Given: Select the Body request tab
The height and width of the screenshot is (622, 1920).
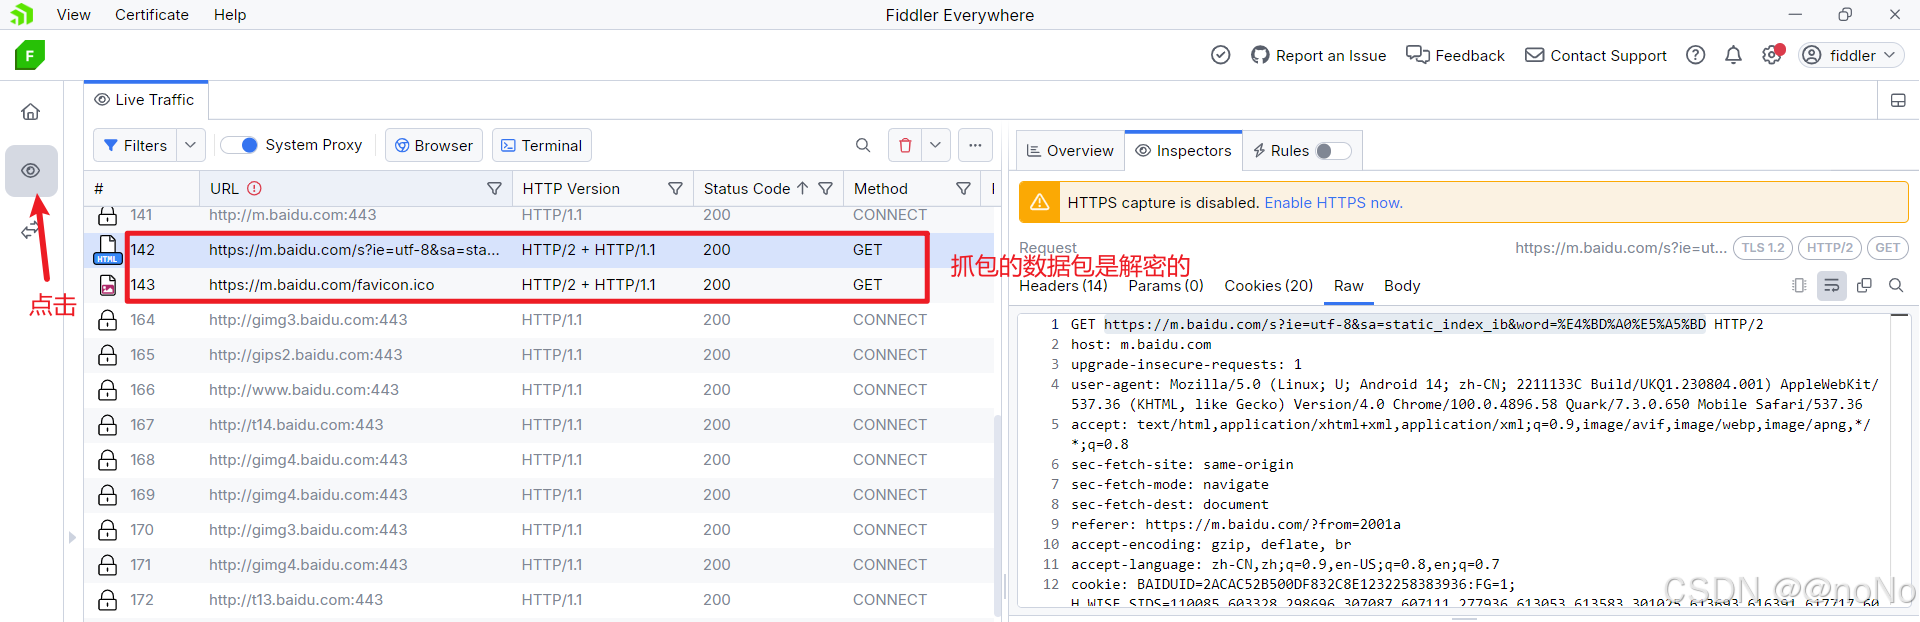Looking at the screenshot, I should point(1402,286).
